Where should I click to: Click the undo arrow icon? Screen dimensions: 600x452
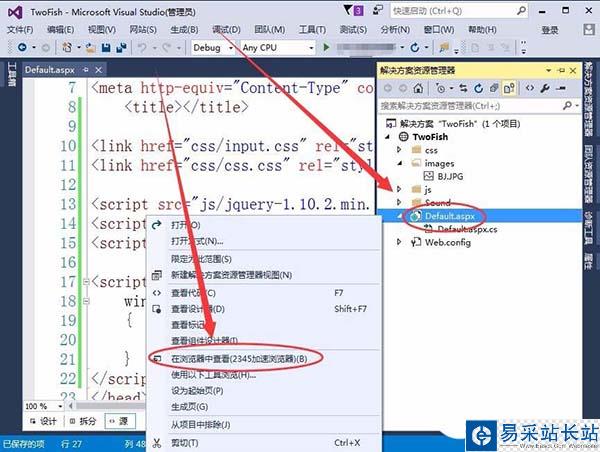[142, 47]
